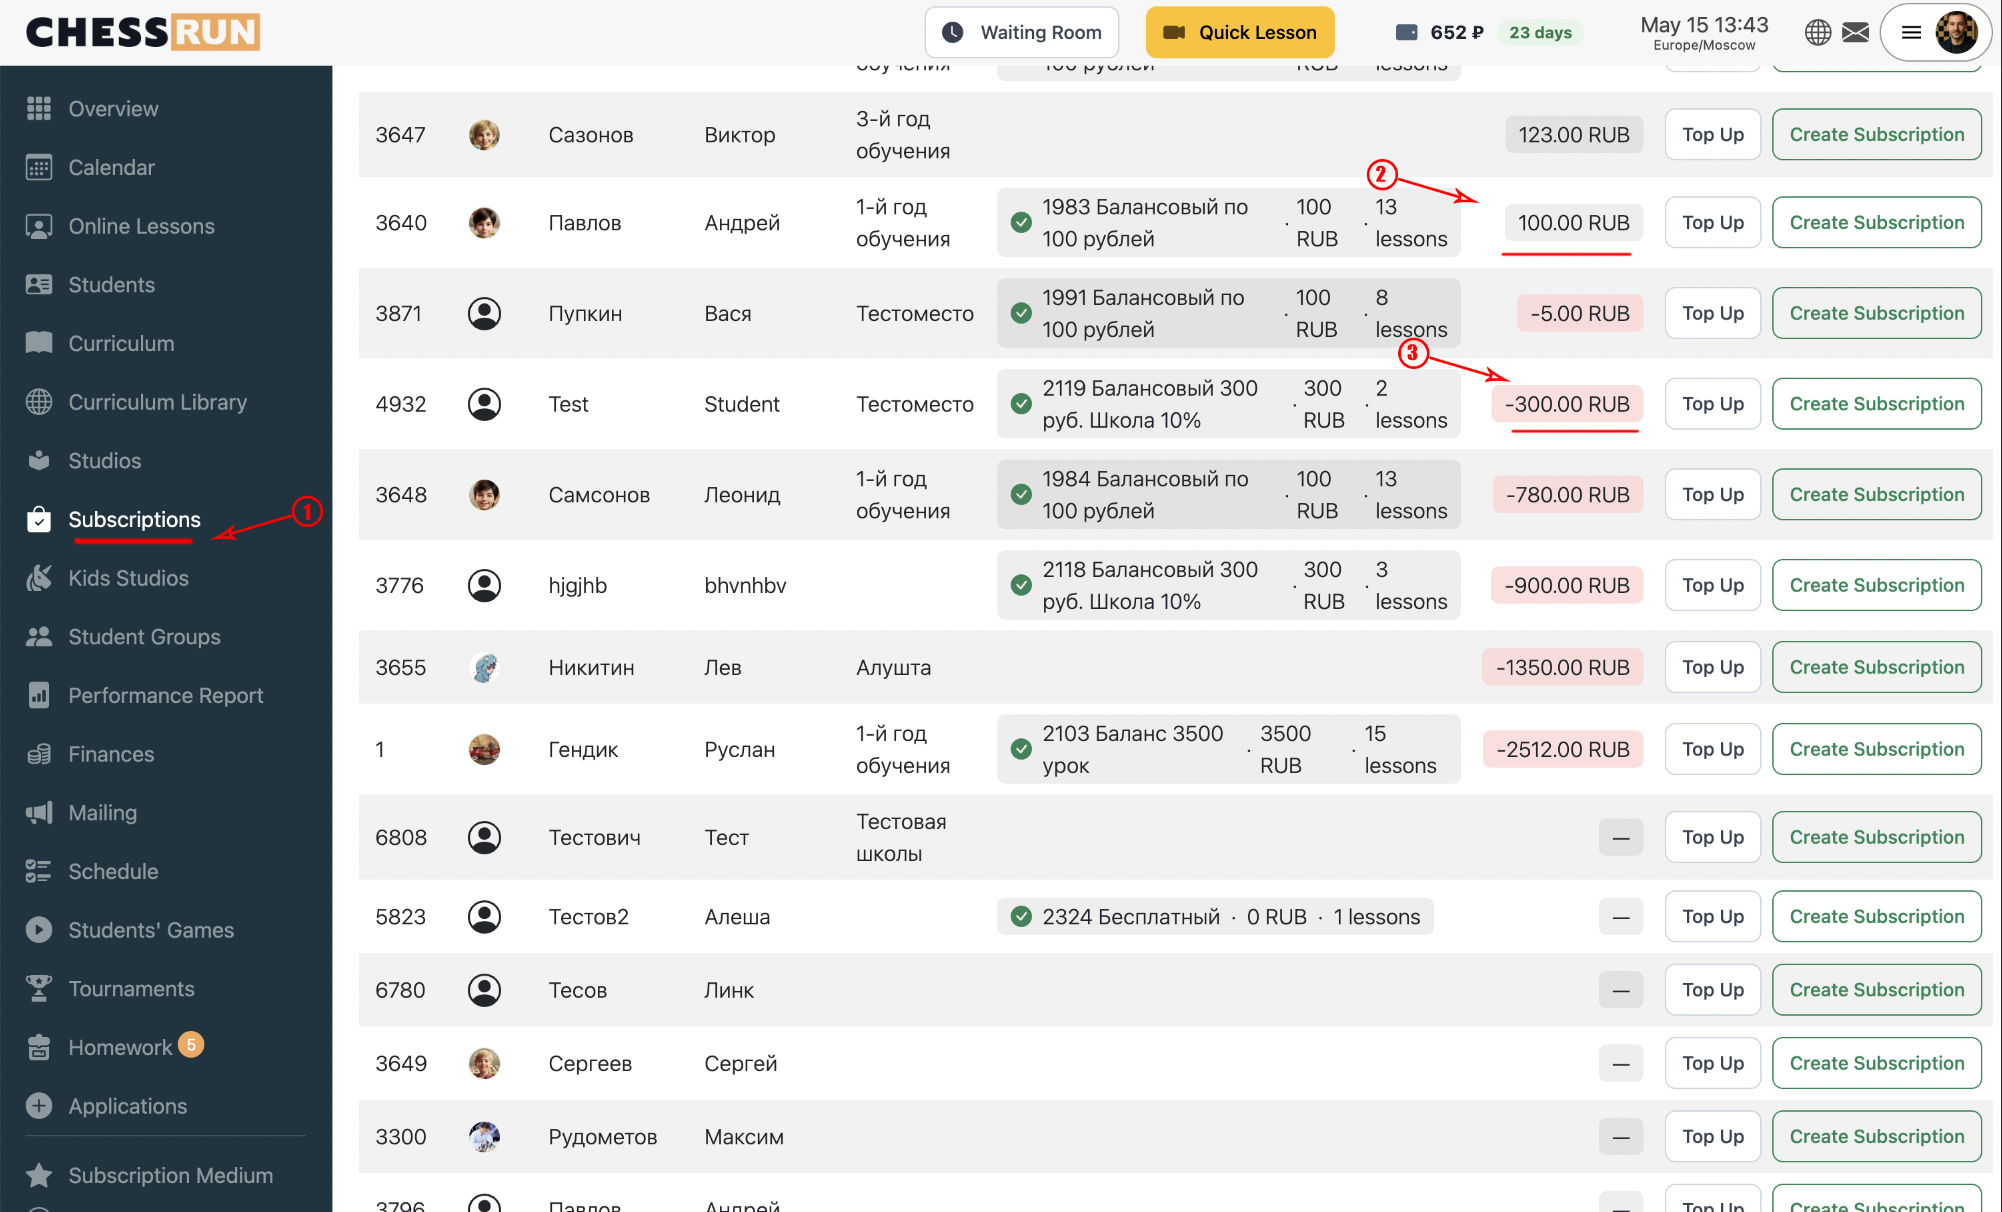Open the hamburger profile menu
The image size is (2002, 1212).
1911,32
